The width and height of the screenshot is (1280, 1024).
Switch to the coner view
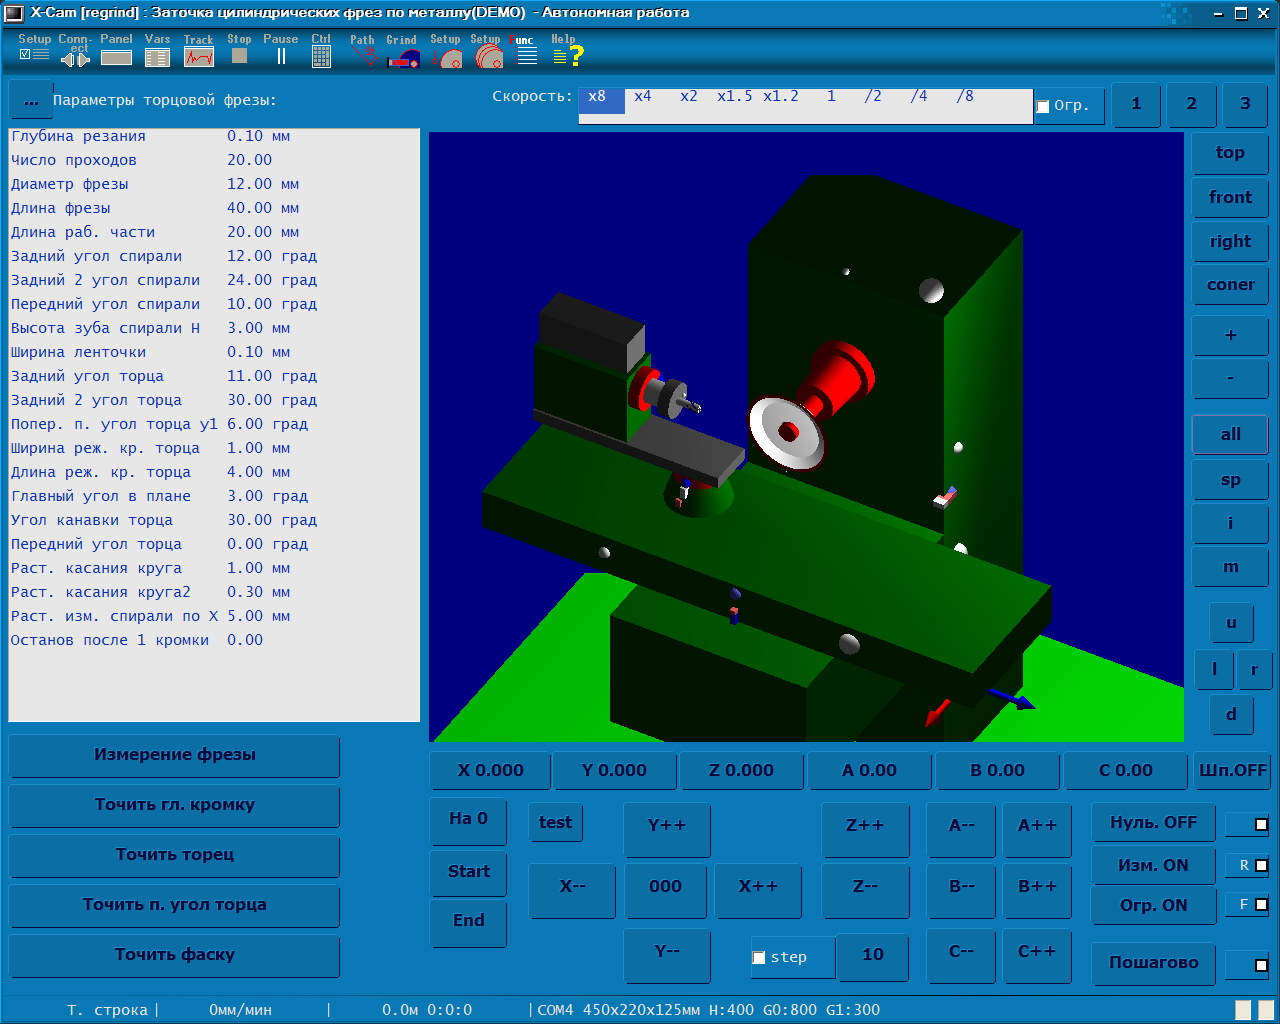(1230, 285)
